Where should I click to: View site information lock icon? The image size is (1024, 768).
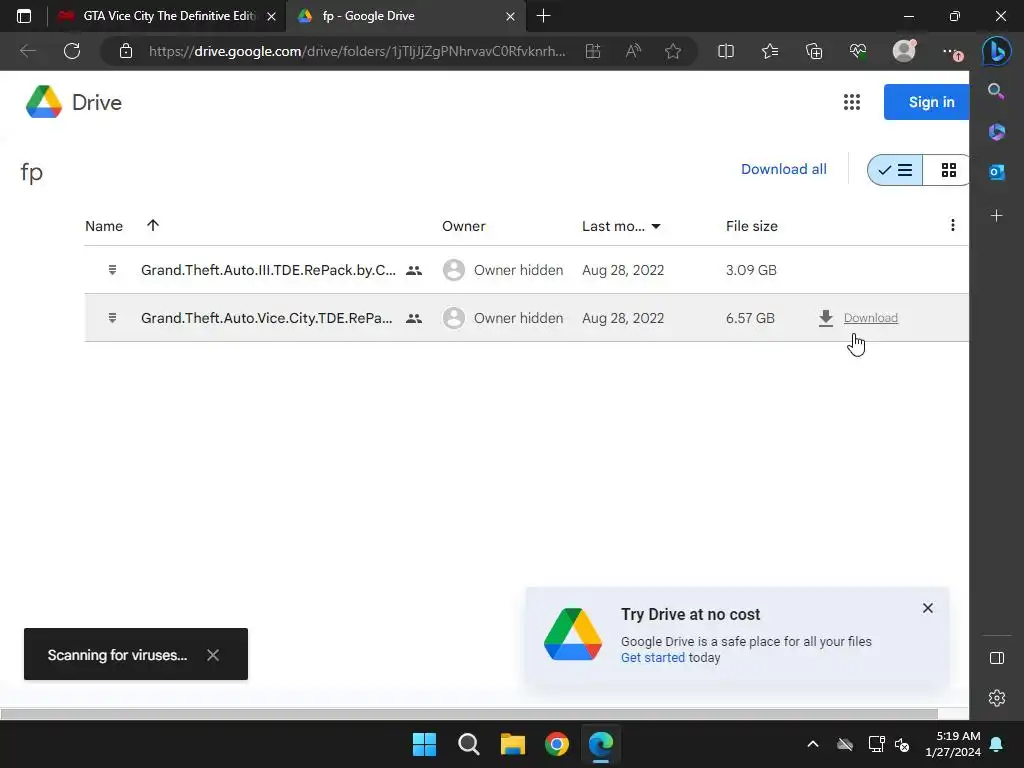coord(126,51)
